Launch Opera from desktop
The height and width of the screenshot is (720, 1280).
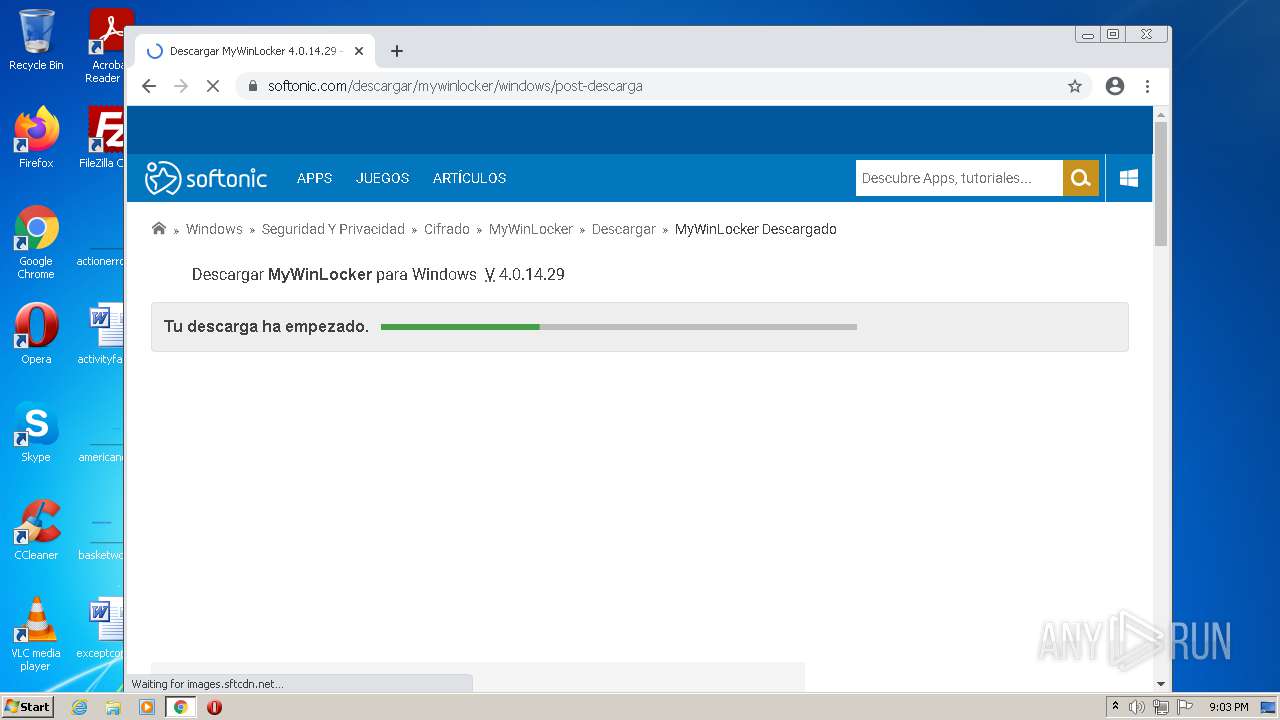(36, 333)
